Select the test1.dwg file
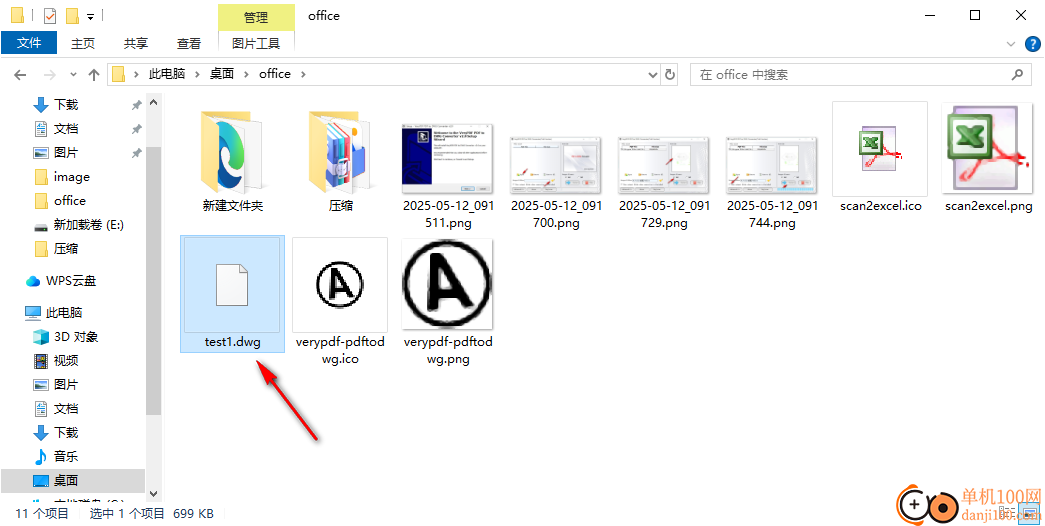Screen dimensions: 1045x526 (233, 293)
